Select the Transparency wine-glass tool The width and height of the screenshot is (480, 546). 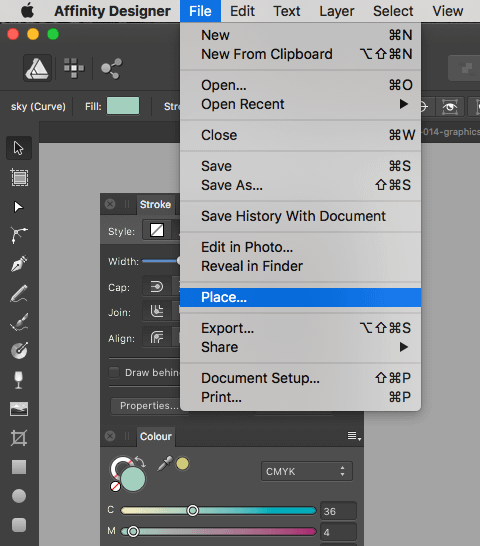(18, 380)
